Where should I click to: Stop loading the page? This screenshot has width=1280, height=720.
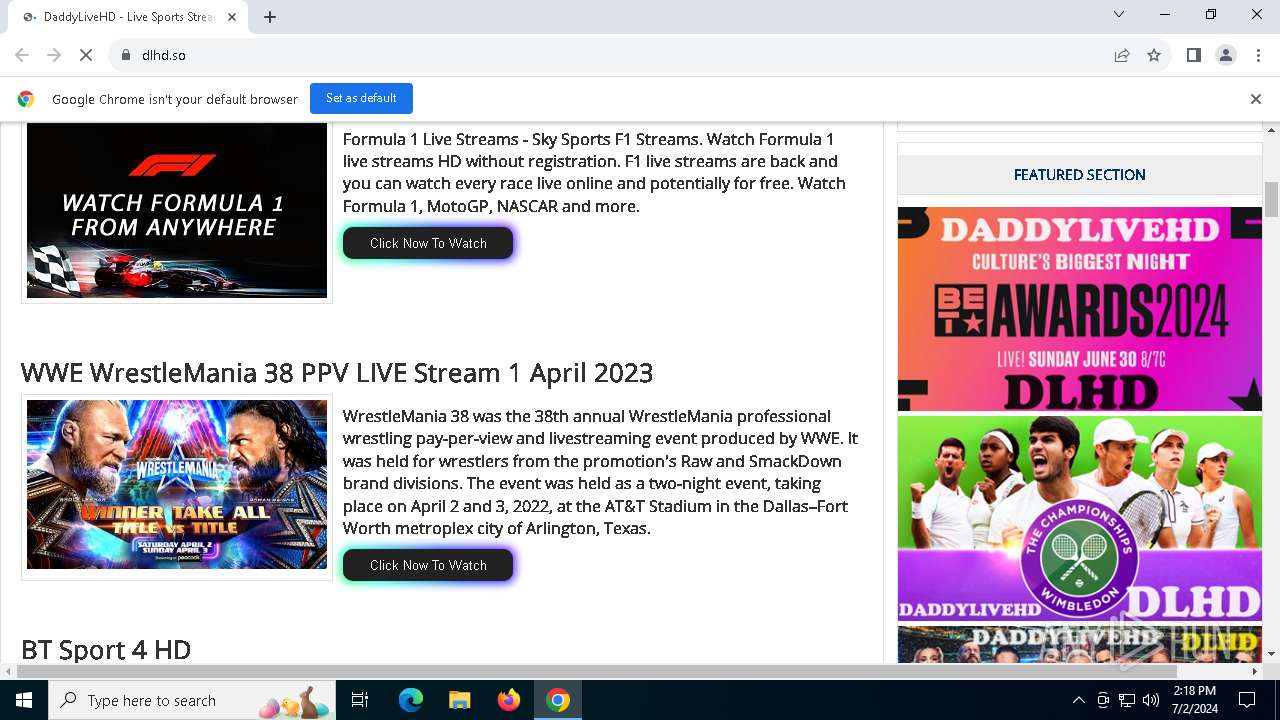[86, 55]
